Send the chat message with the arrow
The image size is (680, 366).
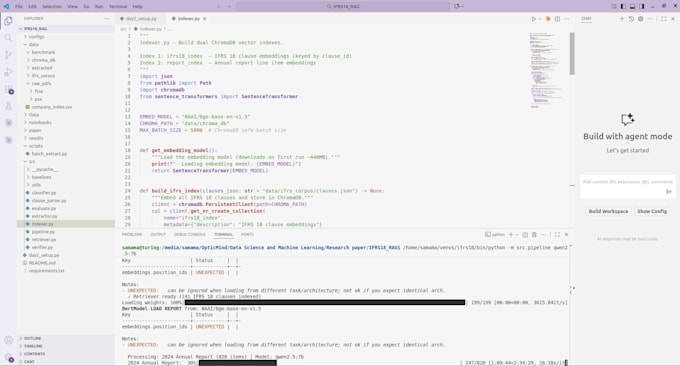(669, 192)
